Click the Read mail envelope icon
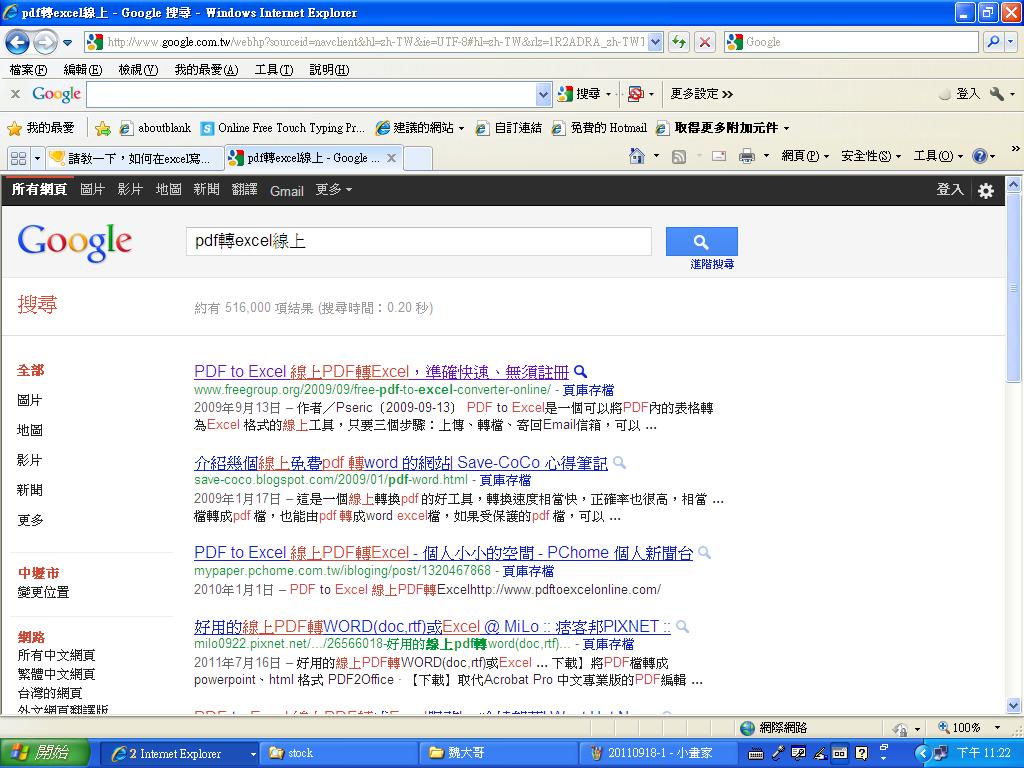Screen dimensions: 1024x768 [719, 156]
